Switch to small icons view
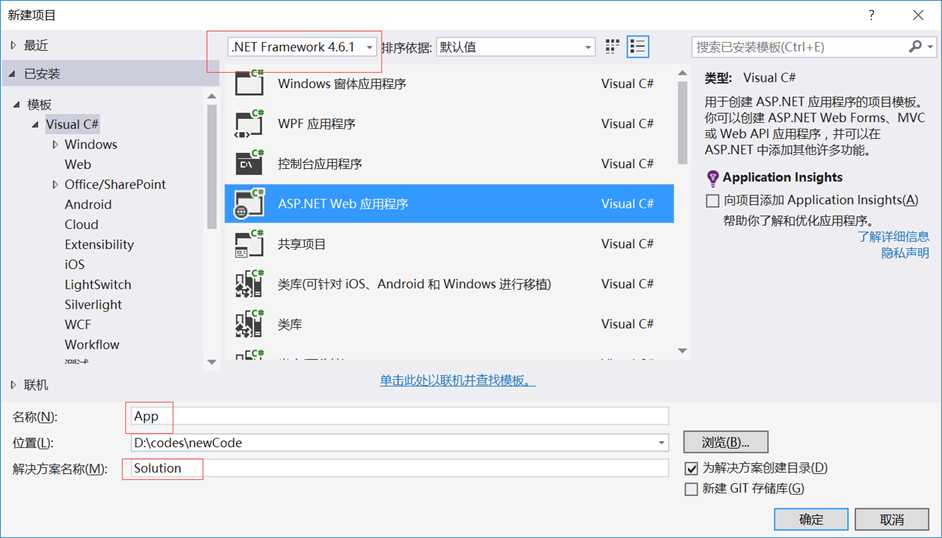The width and height of the screenshot is (942, 538). point(612,47)
